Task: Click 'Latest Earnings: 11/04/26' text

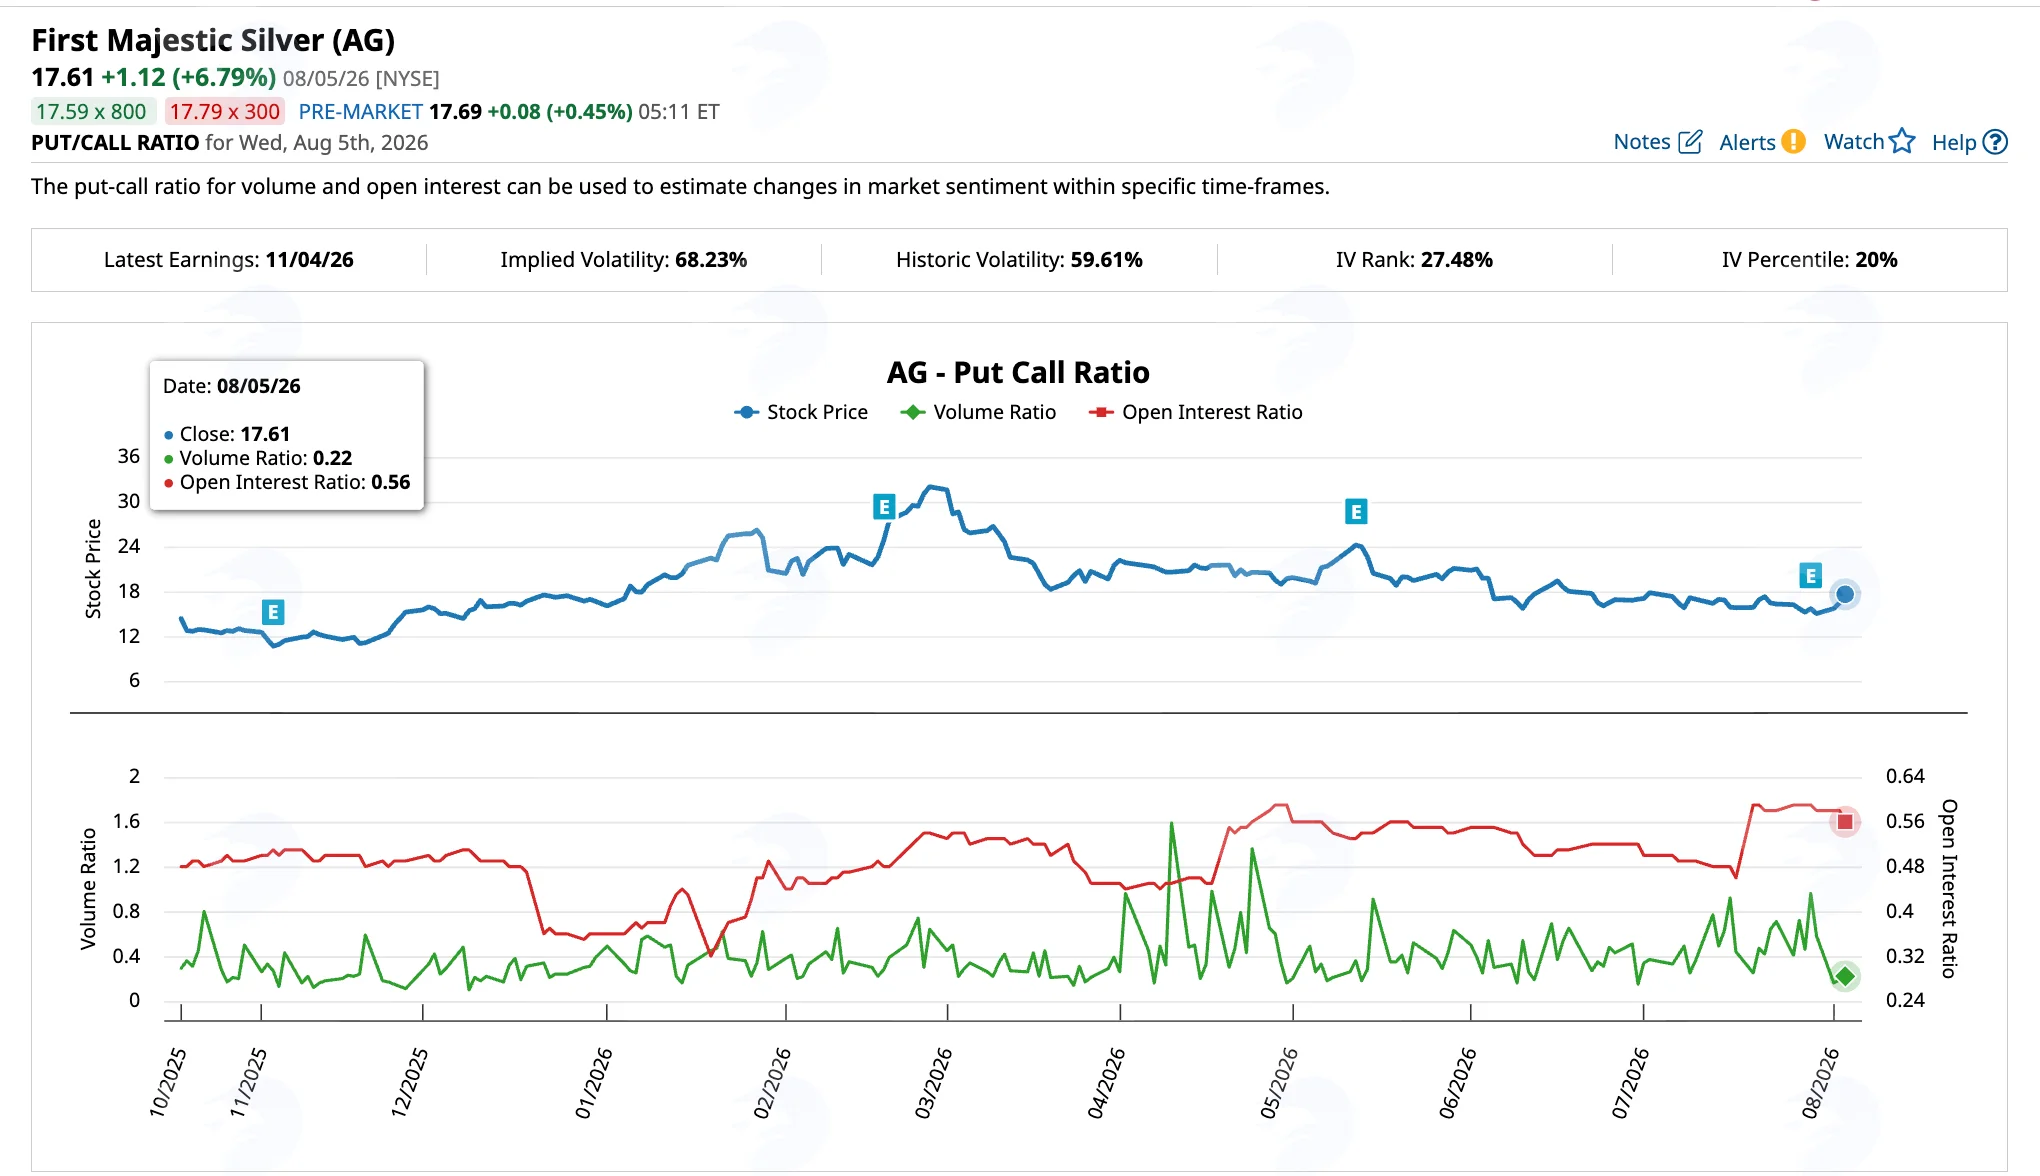Action: tap(229, 260)
